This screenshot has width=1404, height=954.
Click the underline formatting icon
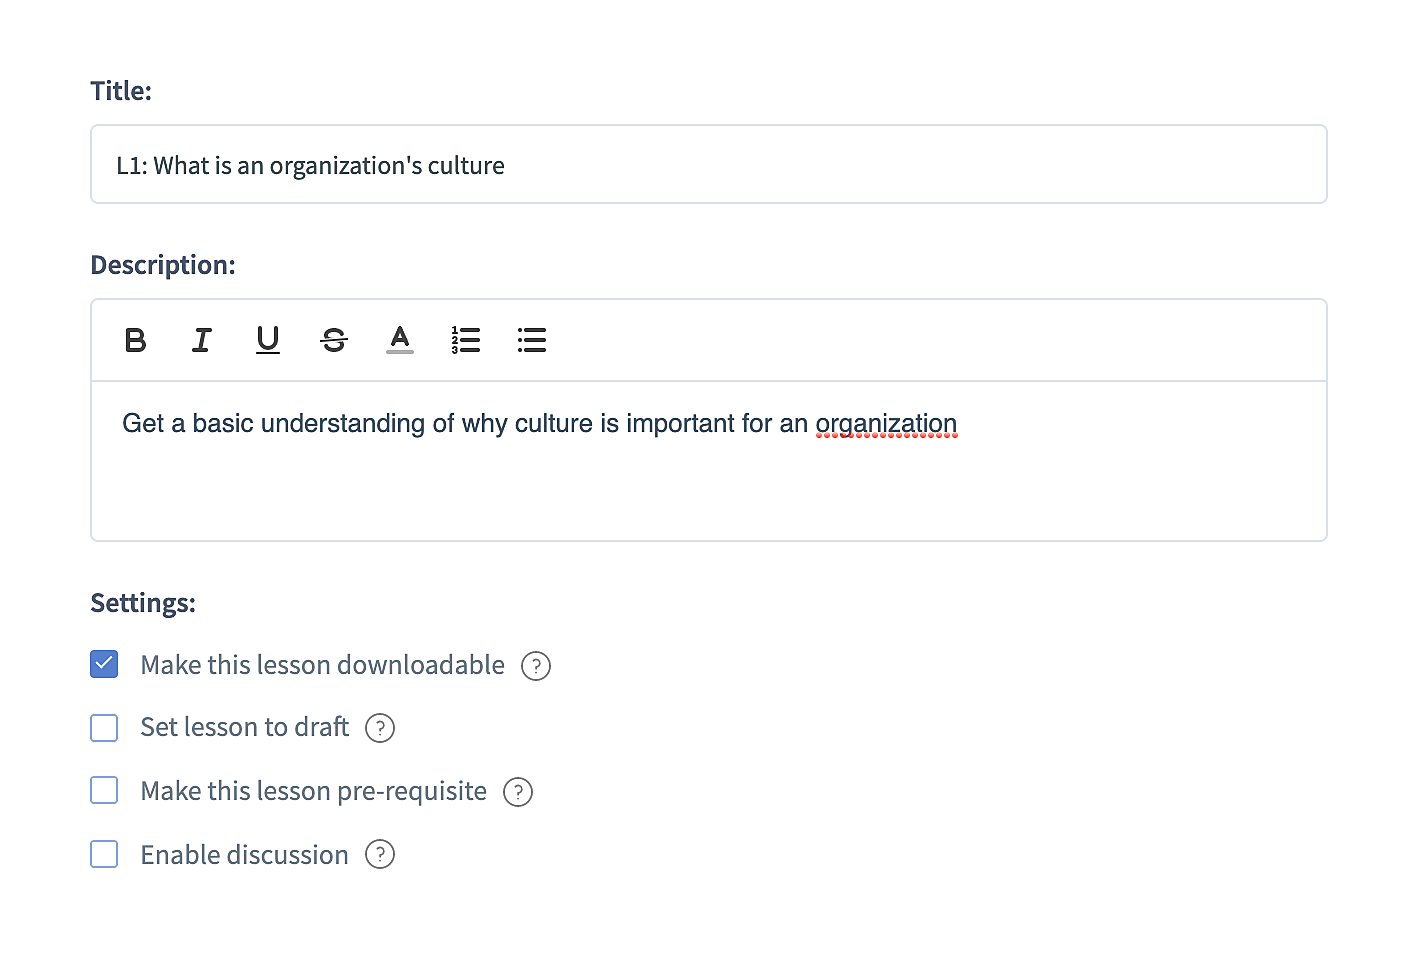click(x=268, y=341)
